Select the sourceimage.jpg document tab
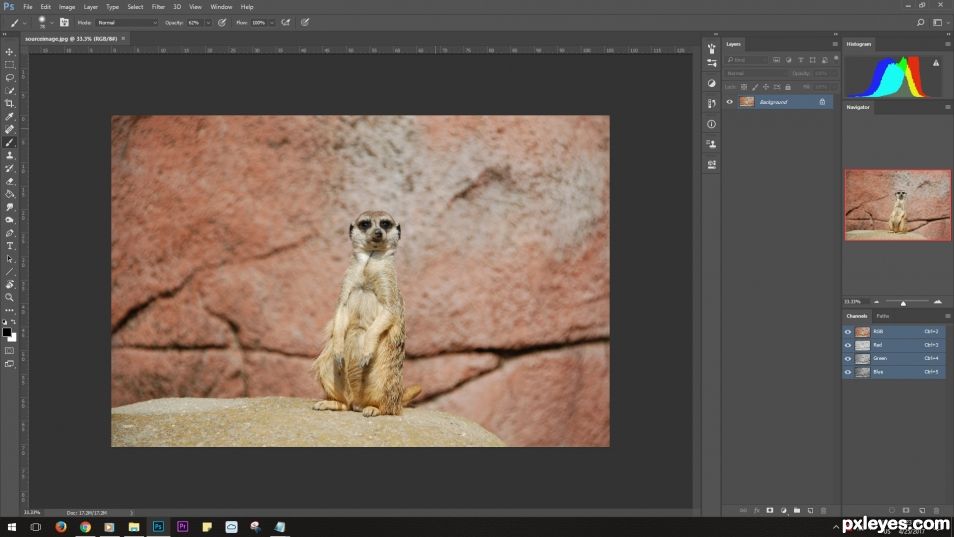The image size is (954, 537). pyautogui.click(x=71, y=38)
